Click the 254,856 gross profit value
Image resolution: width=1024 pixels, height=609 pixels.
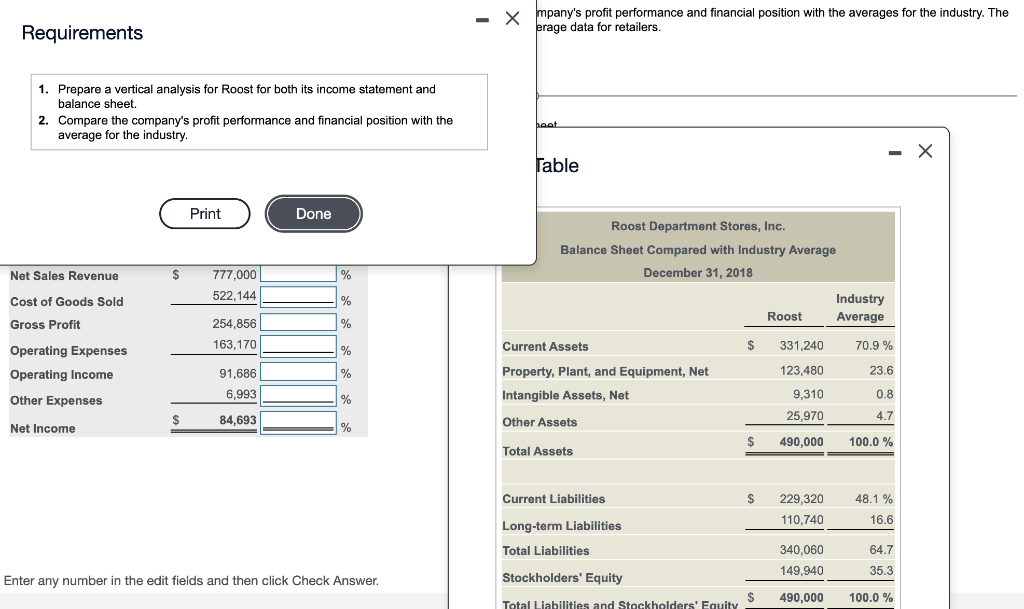coord(234,323)
